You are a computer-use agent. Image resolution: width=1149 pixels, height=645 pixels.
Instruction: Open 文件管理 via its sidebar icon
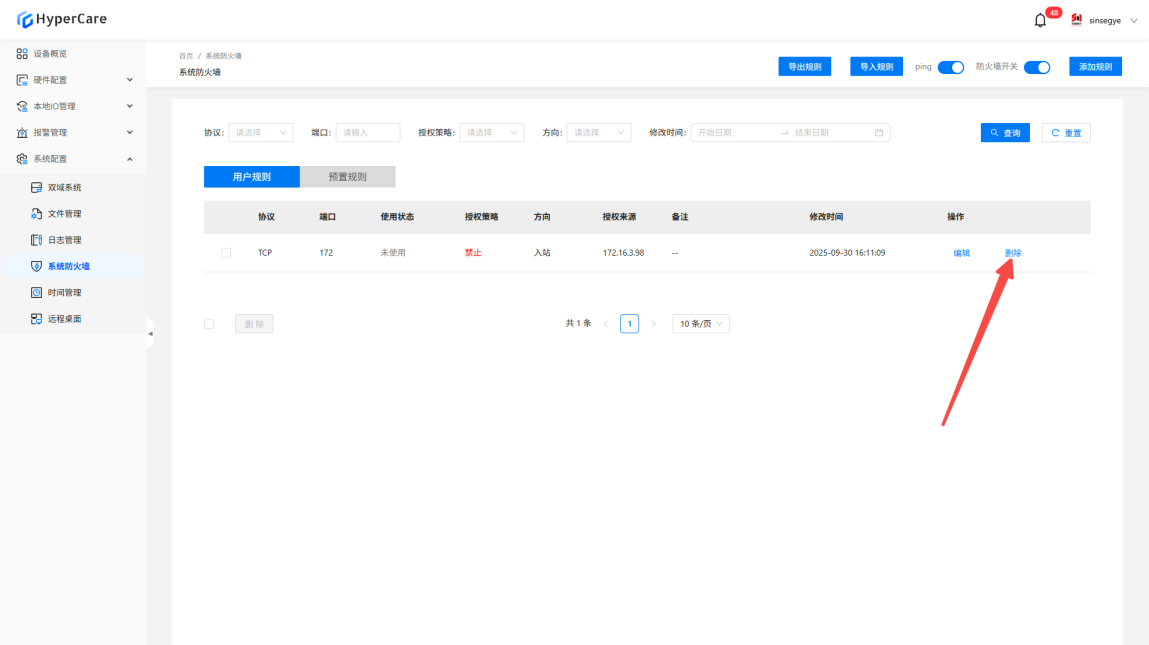pyautogui.click(x=36, y=214)
